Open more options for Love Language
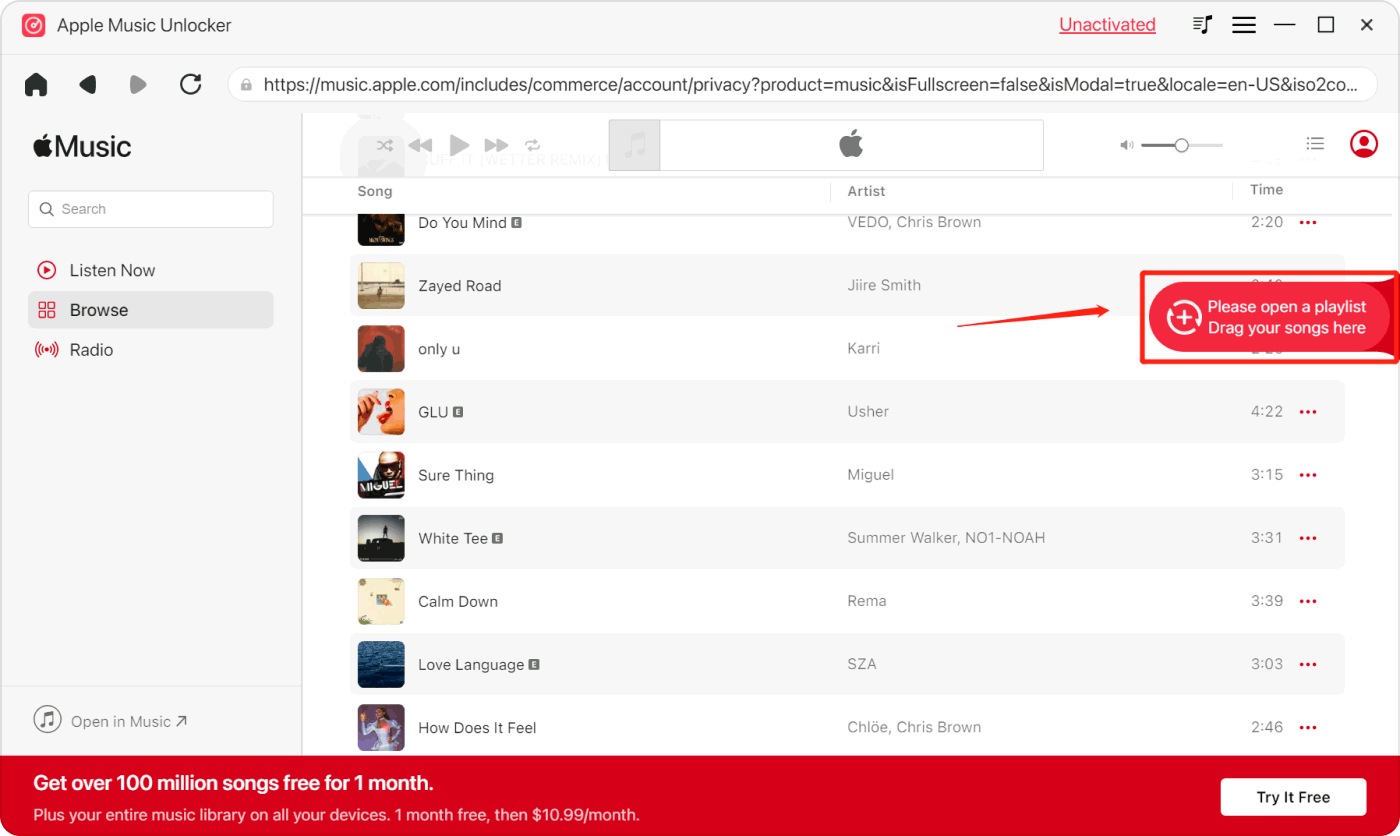This screenshot has width=1400, height=836. pyautogui.click(x=1308, y=664)
